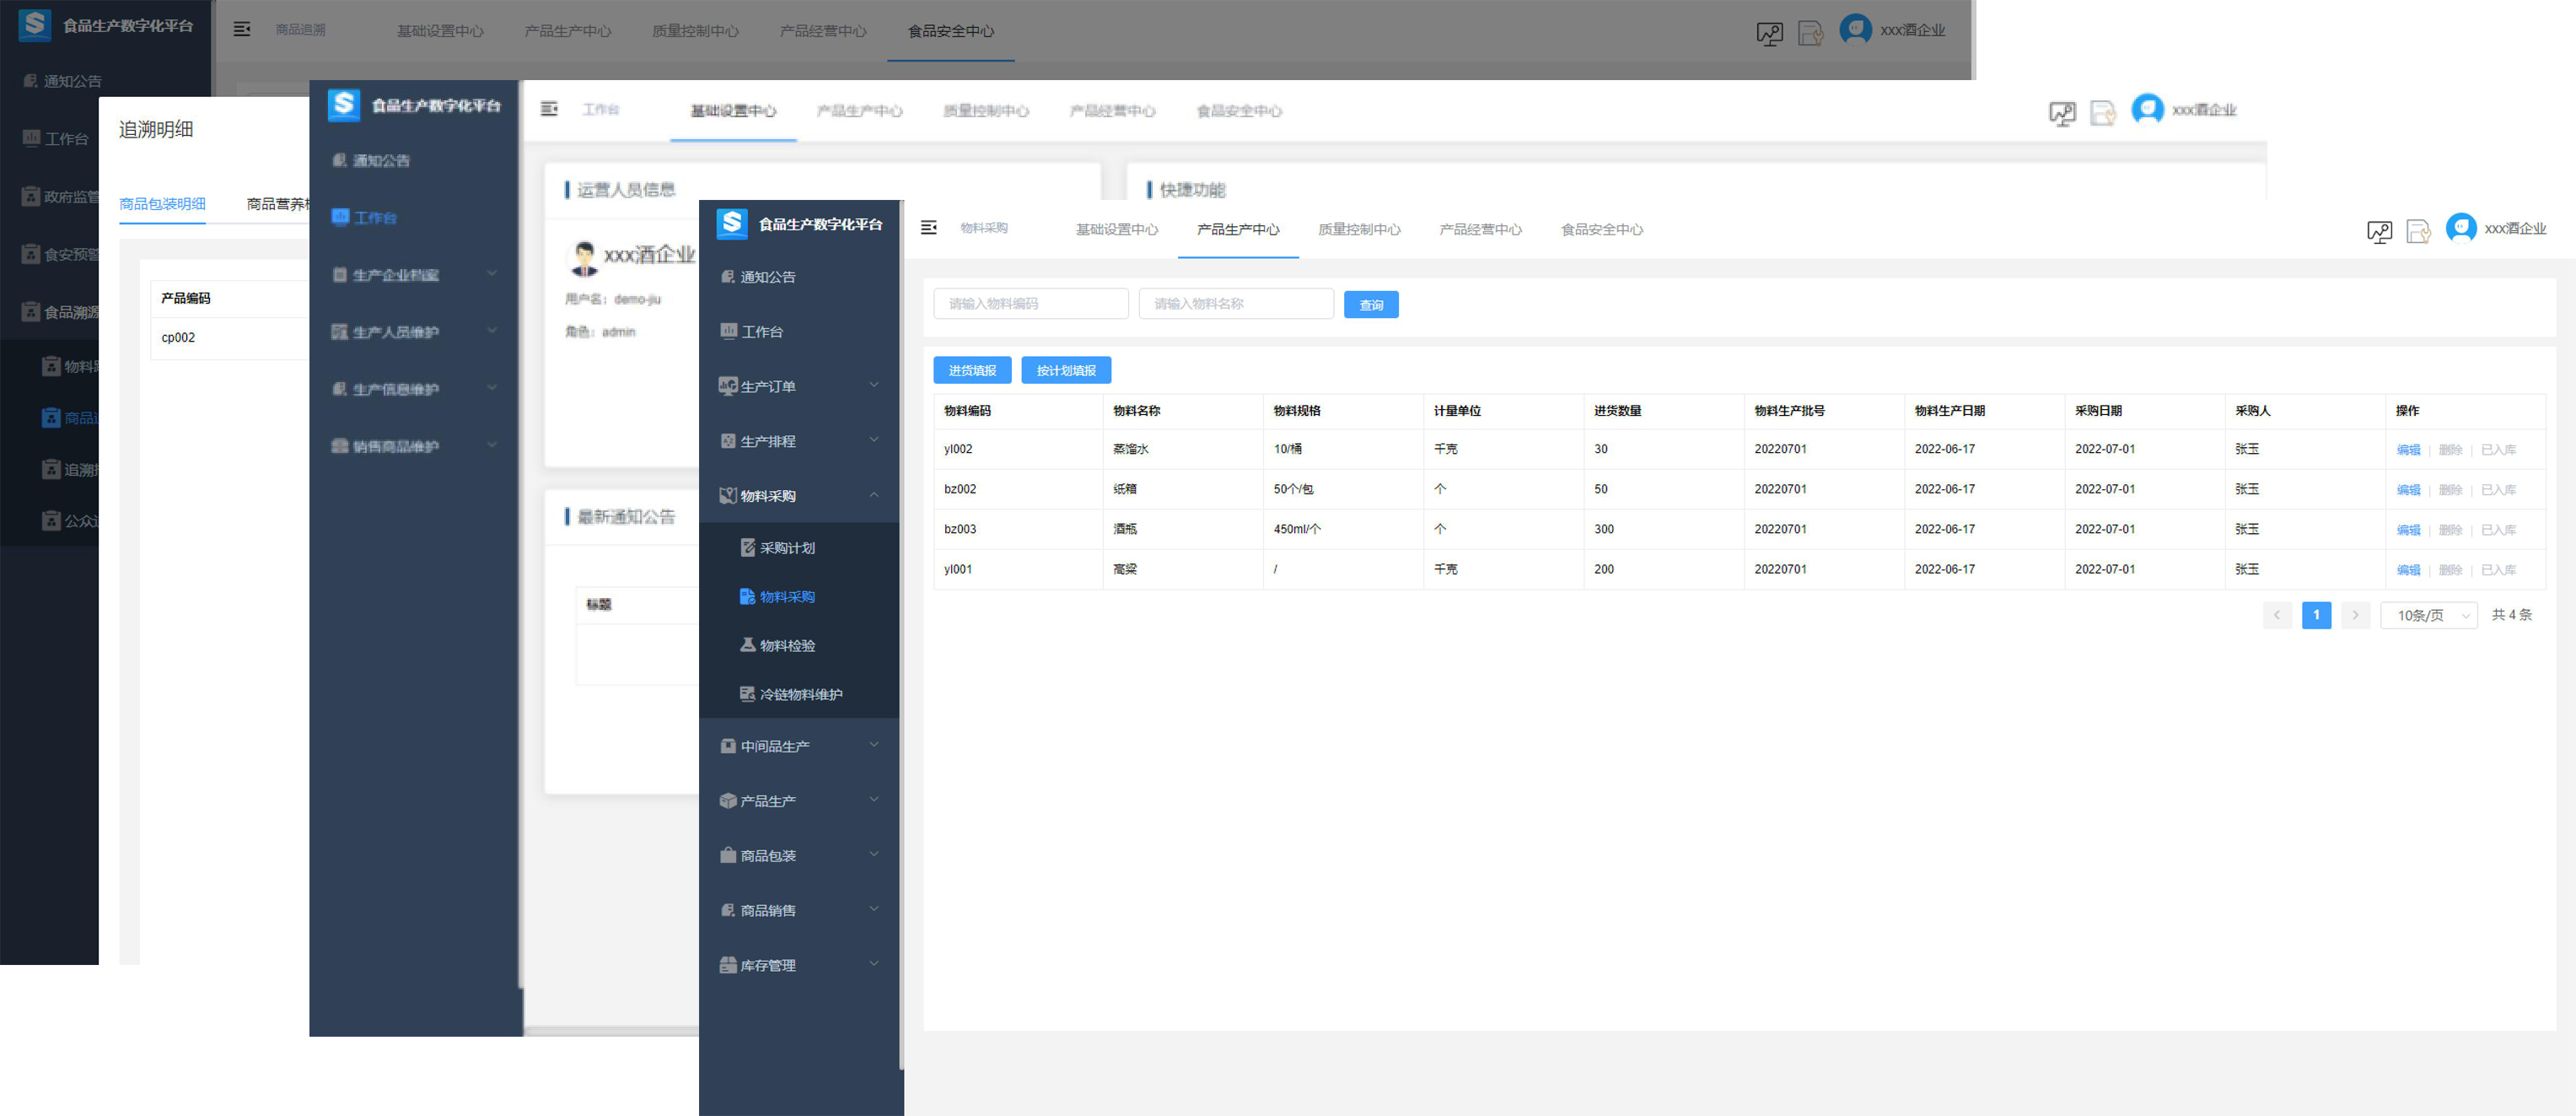Click the document note icon beside avatar
The height and width of the screenshot is (1116, 2576).
[x=2418, y=231]
